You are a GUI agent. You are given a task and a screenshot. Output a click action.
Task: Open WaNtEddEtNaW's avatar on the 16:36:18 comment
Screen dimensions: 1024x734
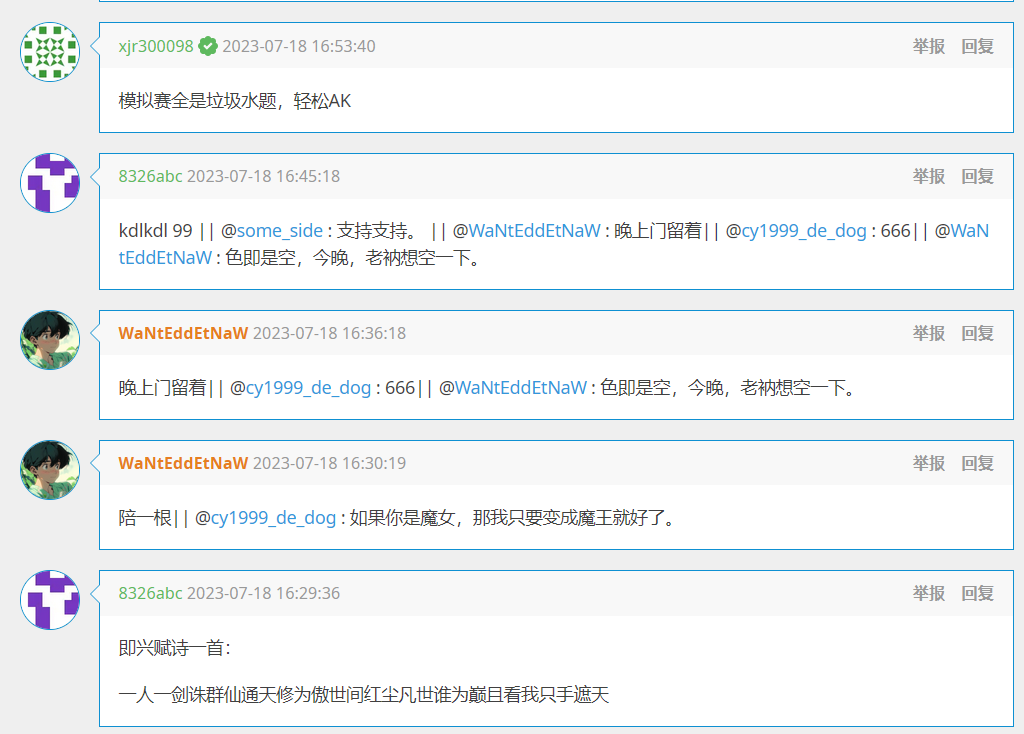tap(50, 340)
